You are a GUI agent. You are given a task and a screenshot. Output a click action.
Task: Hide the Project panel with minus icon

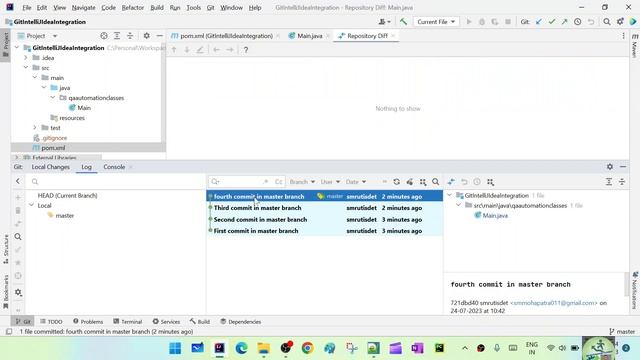(159, 36)
